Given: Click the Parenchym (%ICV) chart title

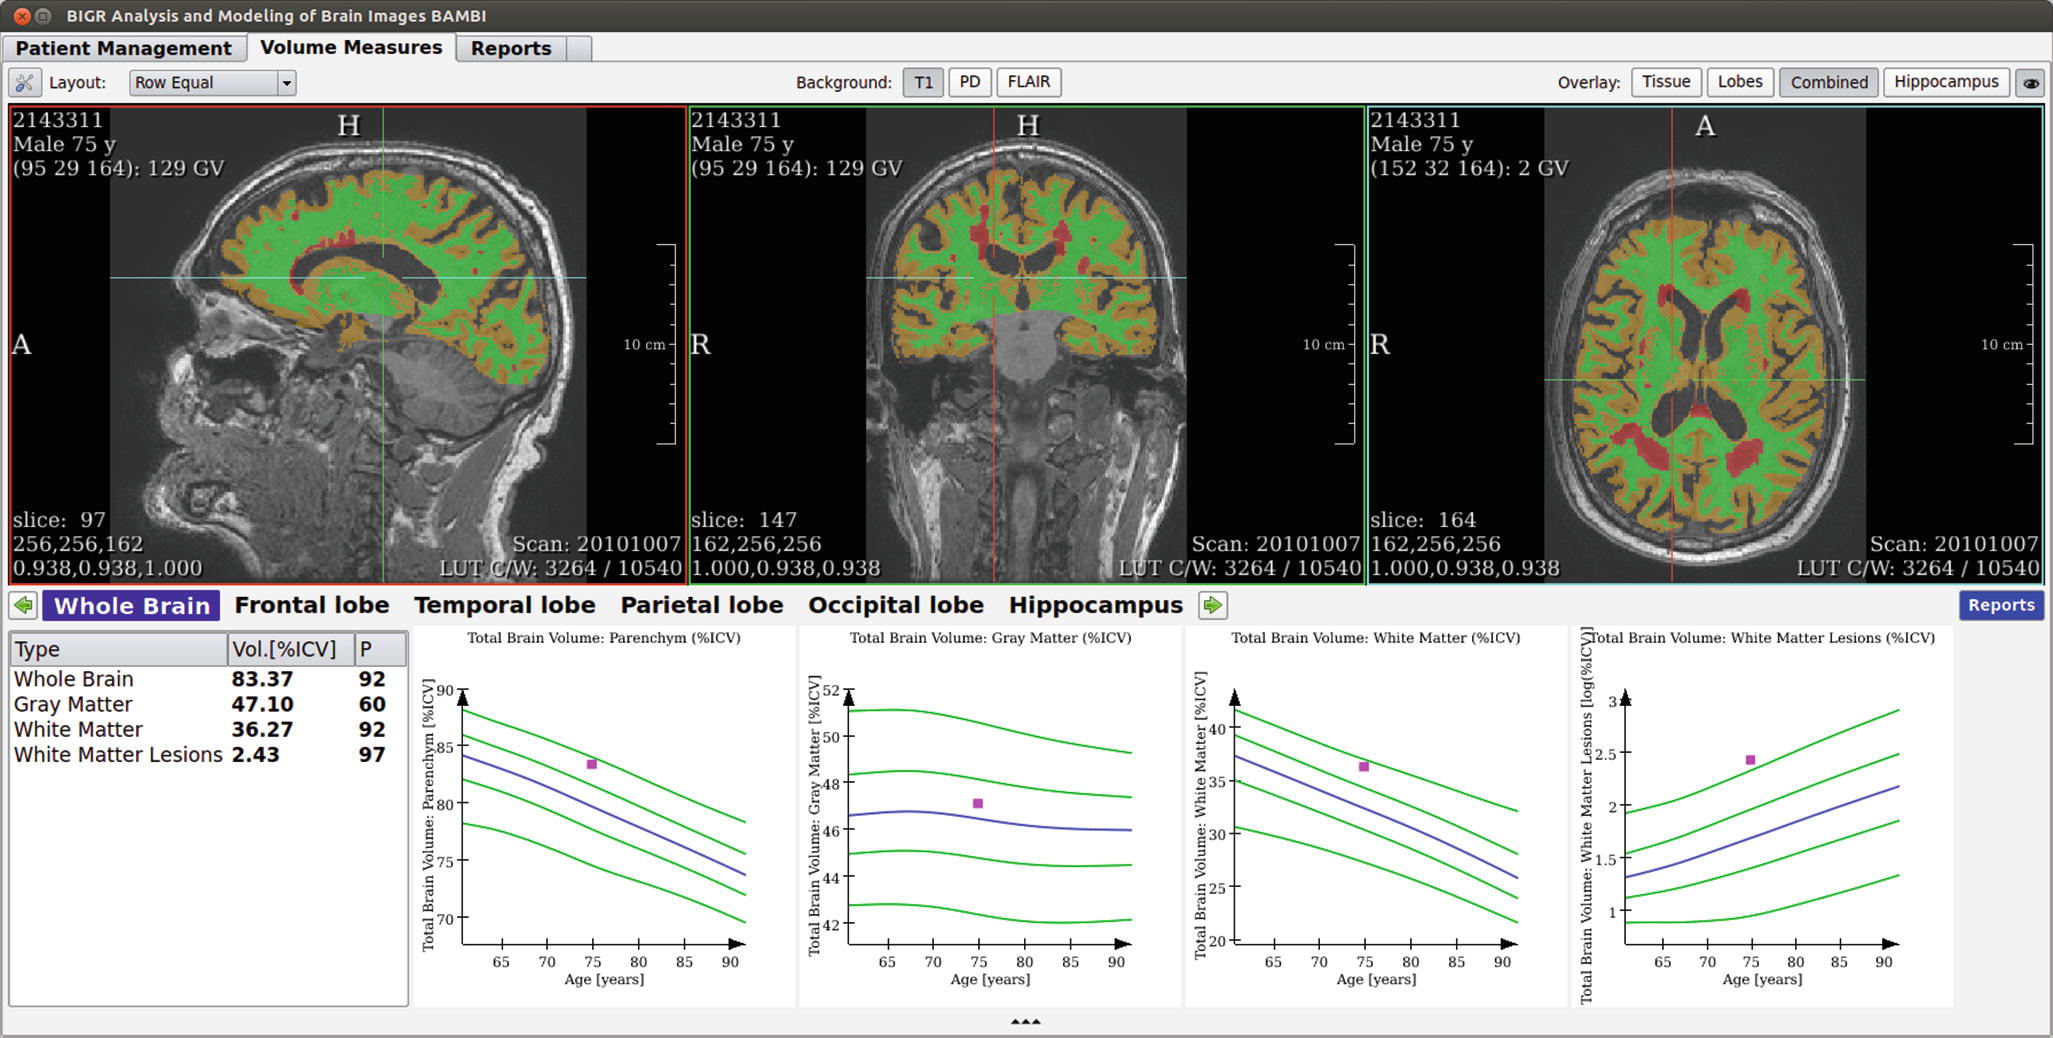Looking at the screenshot, I should click(x=604, y=638).
